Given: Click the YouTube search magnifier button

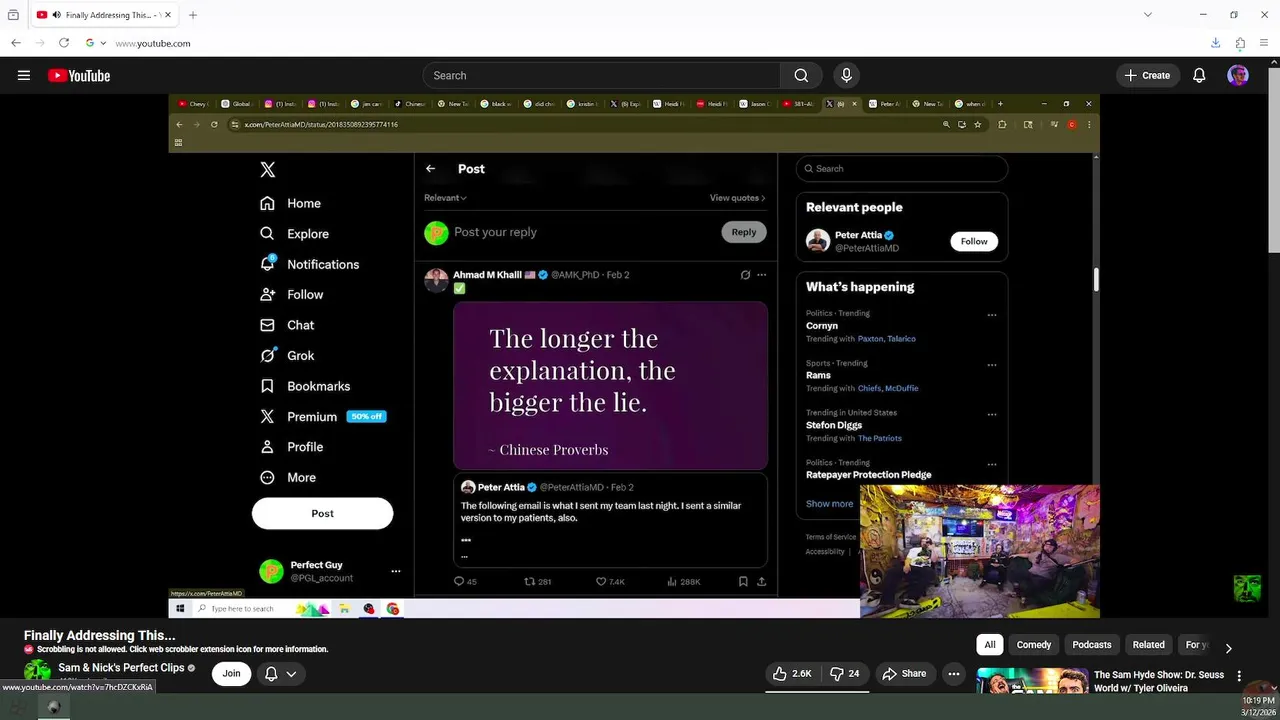Looking at the screenshot, I should [801, 76].
